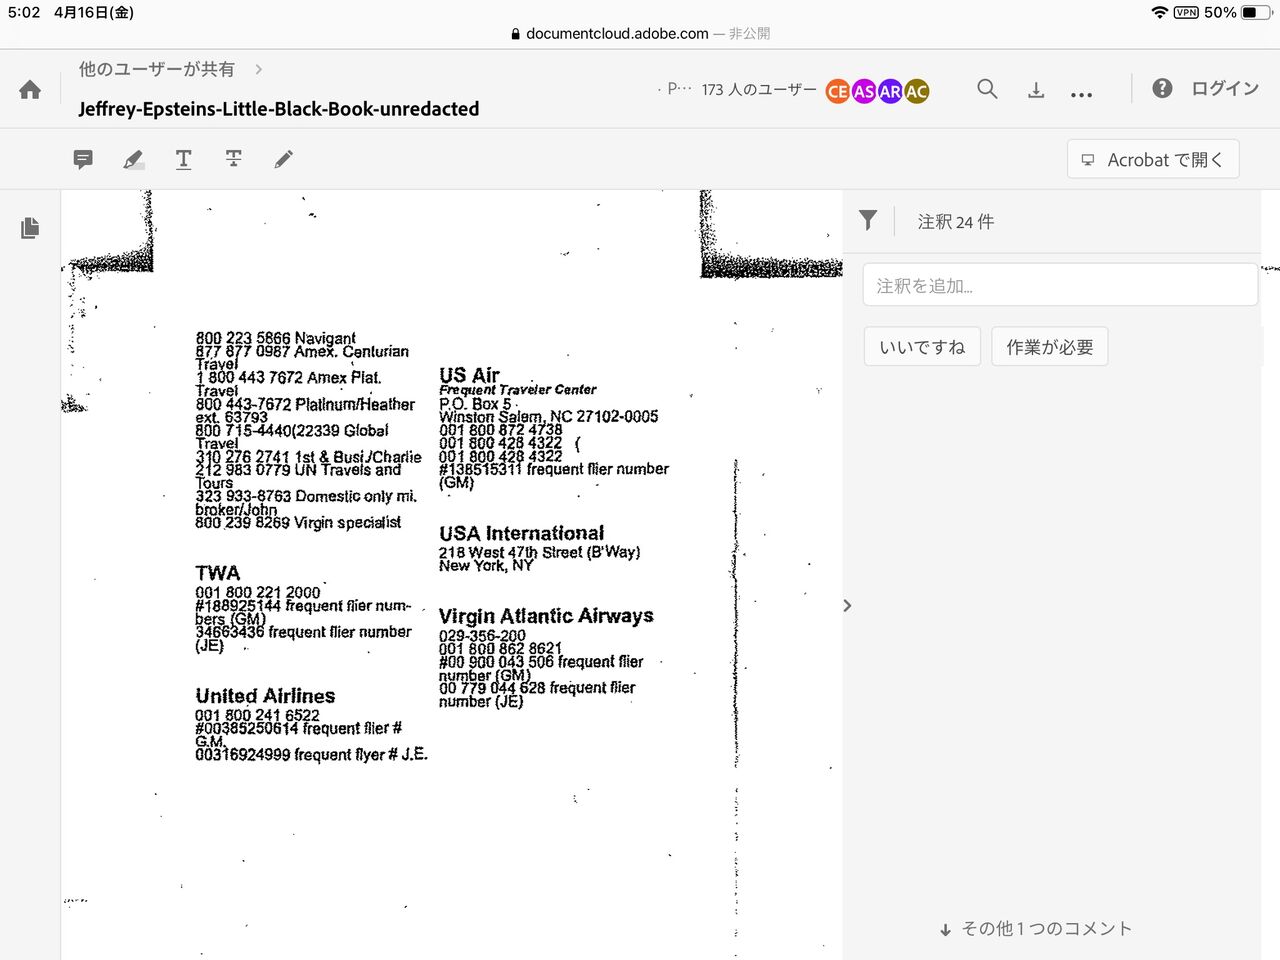Expand the truncated P… label

(678, 89)
